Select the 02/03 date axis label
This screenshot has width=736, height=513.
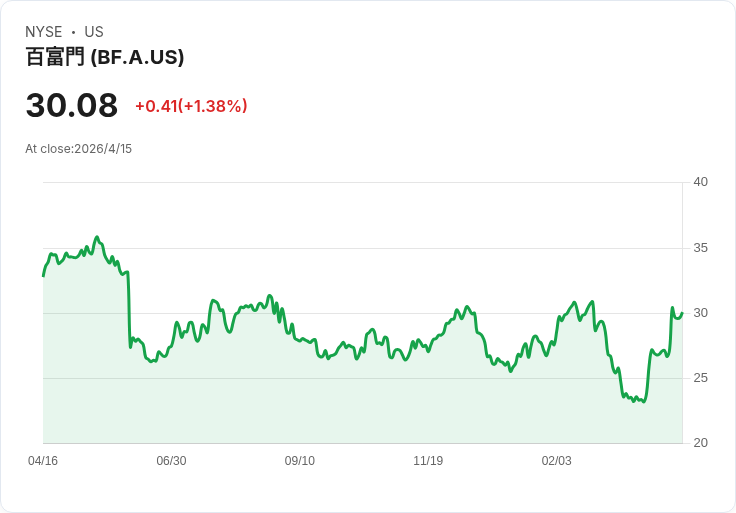tap(557, 460)
